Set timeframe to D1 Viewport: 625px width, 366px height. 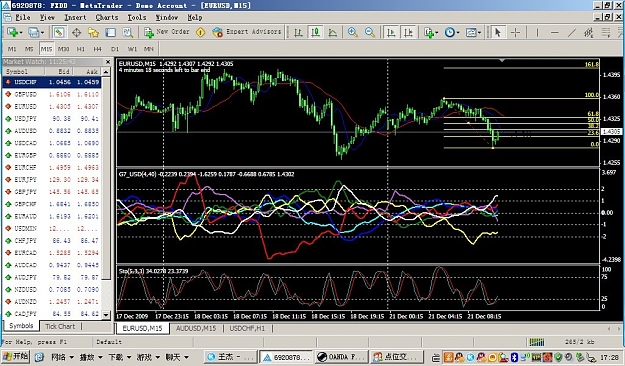tap(115, 49)
